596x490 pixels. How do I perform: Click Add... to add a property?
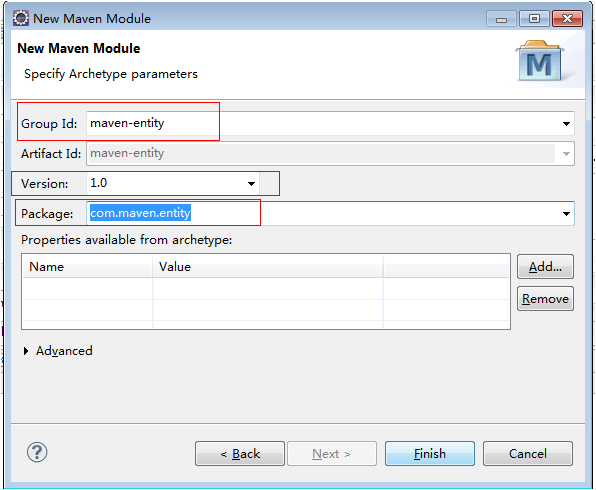click(545, 267)
